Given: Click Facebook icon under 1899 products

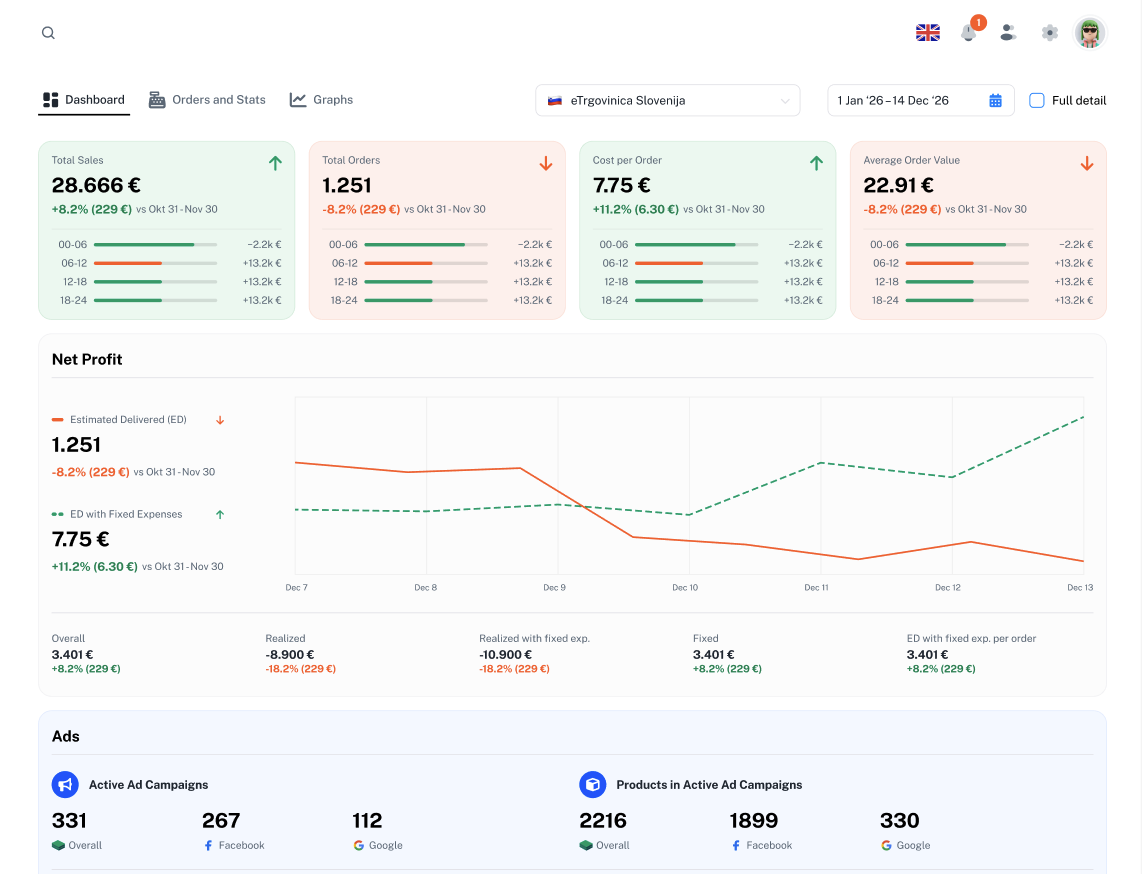Looking at the screenshot, I should [x=736, y=845].
